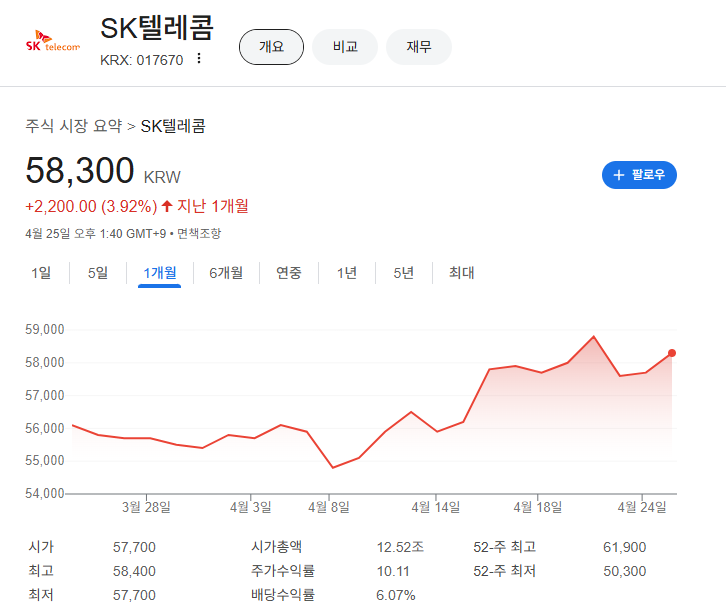The image size is (726, 609).
Task: Click the 시가총액 value 12.52조
Action: pos(400,547)
